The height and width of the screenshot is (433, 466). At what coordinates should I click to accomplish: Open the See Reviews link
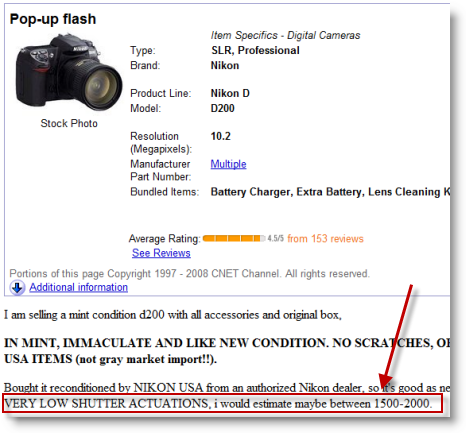click(x=161, y=253)
